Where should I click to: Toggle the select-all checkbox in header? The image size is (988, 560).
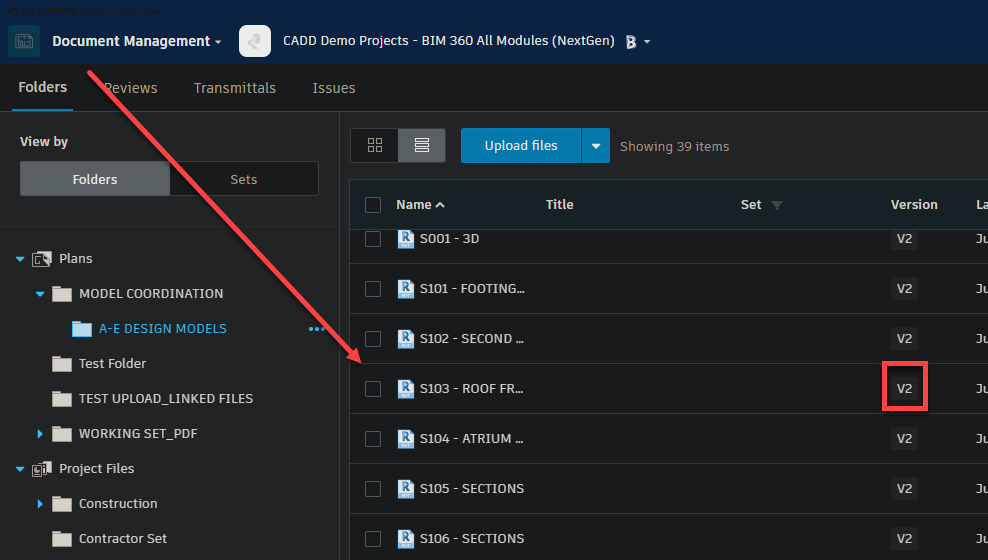click(x=373, y=205)
